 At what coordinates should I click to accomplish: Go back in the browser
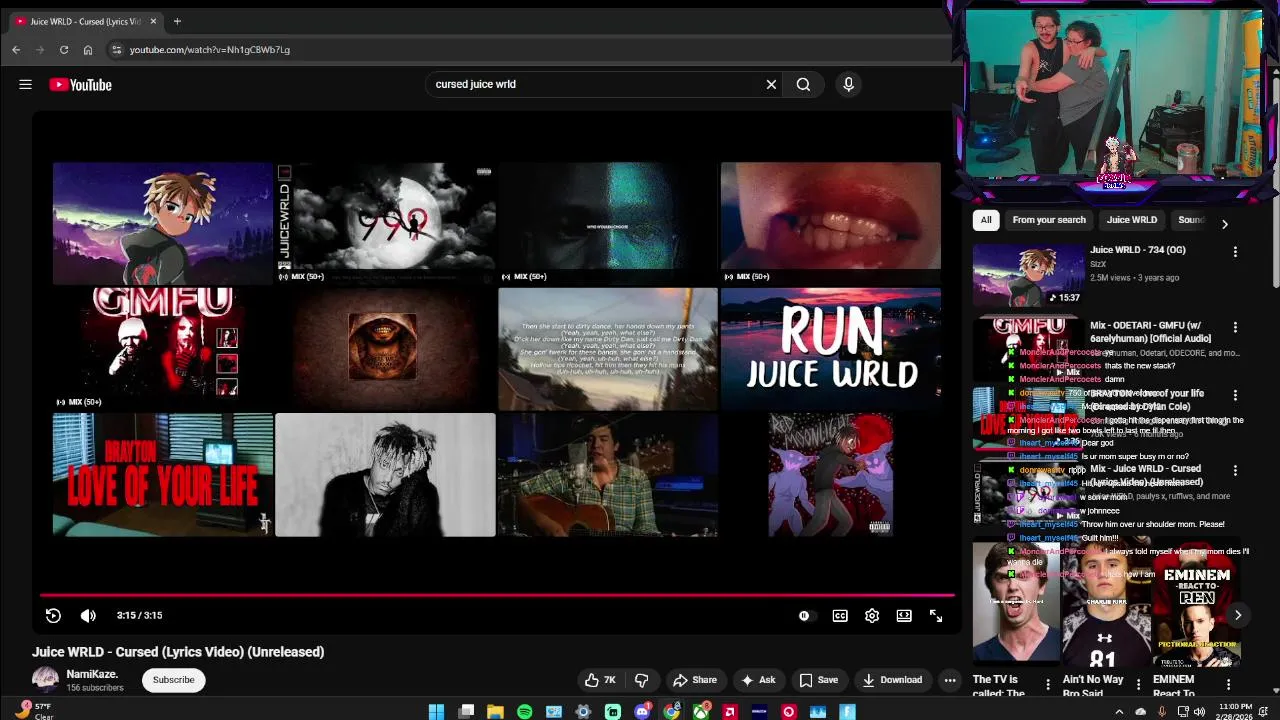click(16, 50)
